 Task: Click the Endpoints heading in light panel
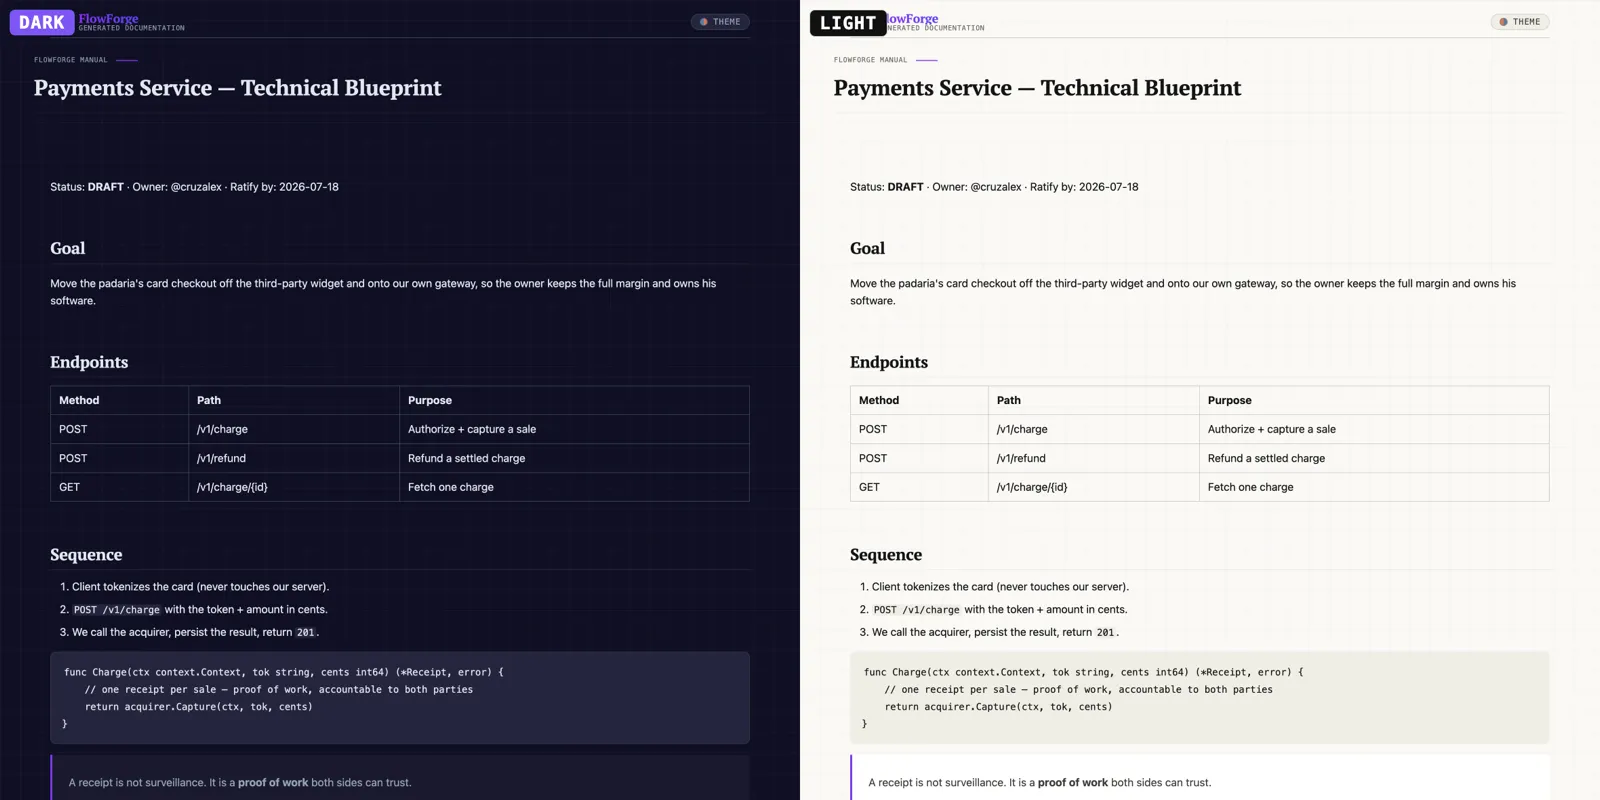[x=889, y=362]
